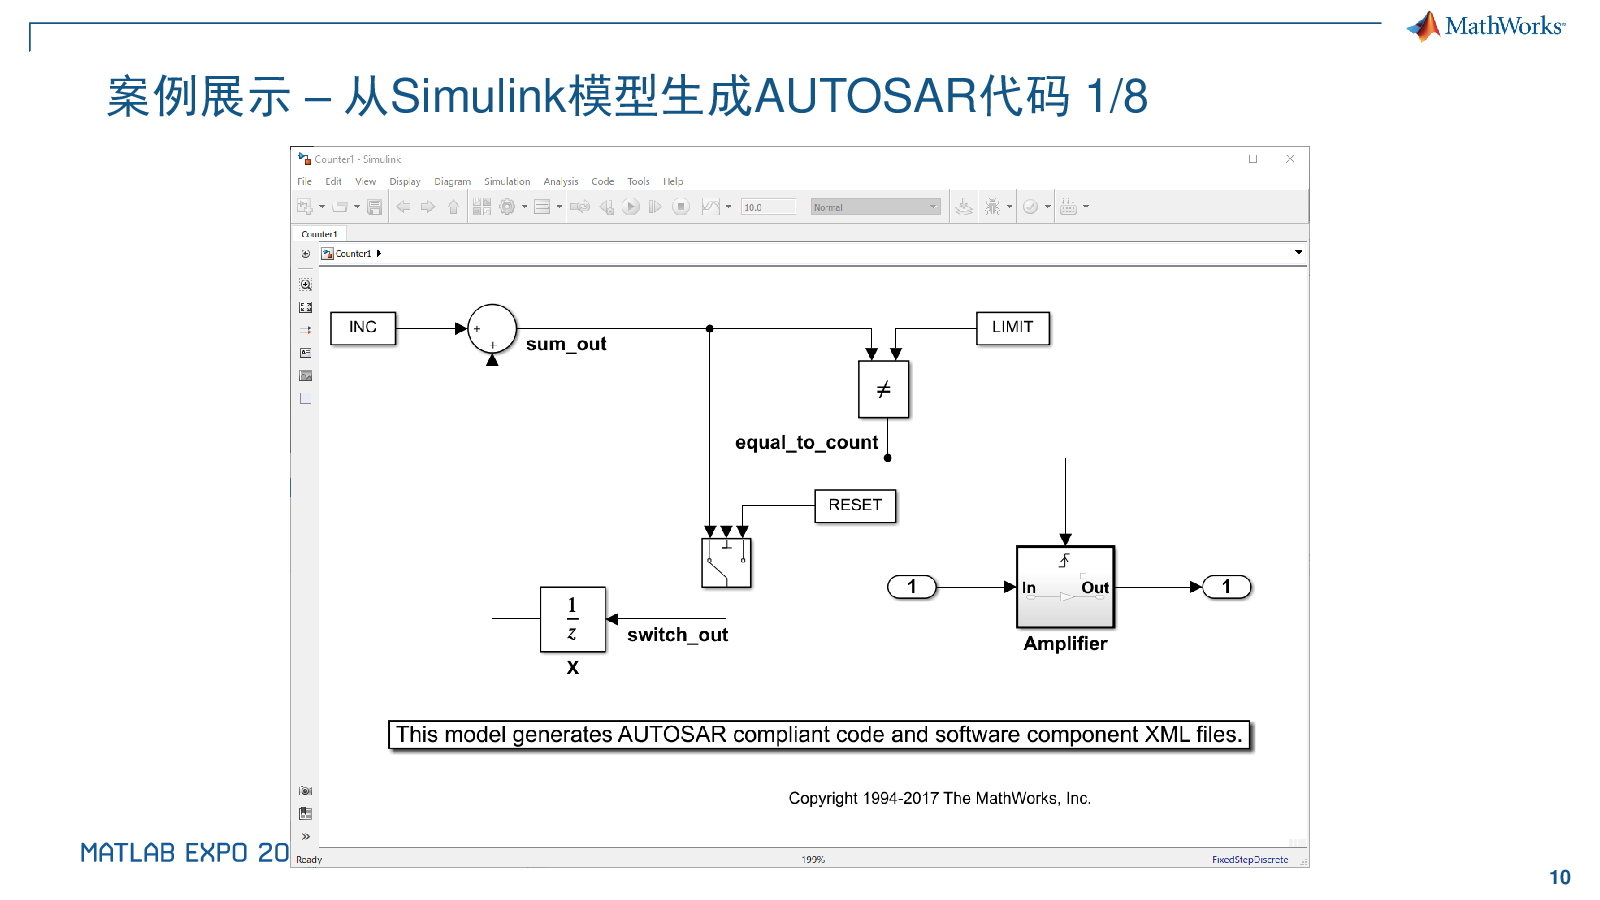Select the INC constant block
This screenshot has width=1600, height=900.
tap(363, 328)
